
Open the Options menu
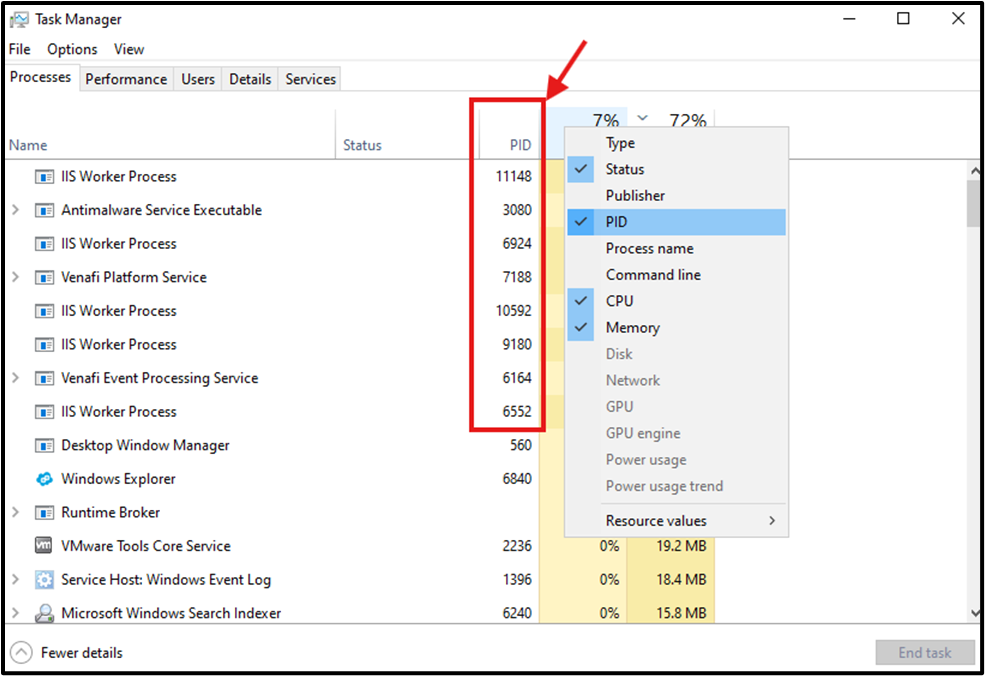coord(71,48)
